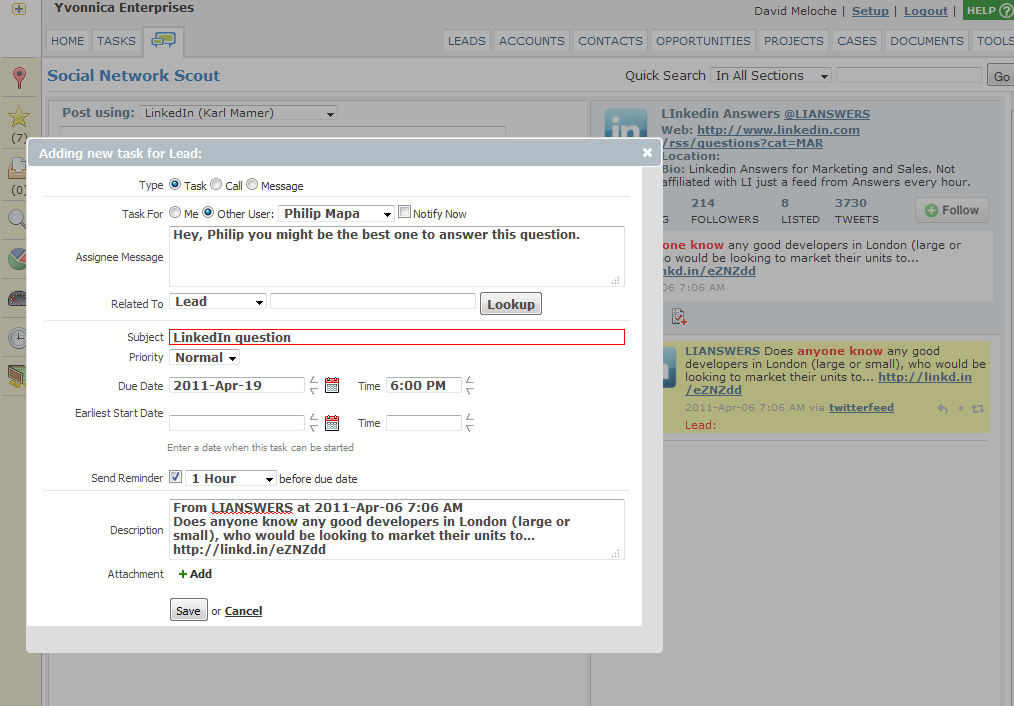Open the CONTACTS tab
1014x706 pixels.
point(610,41)
